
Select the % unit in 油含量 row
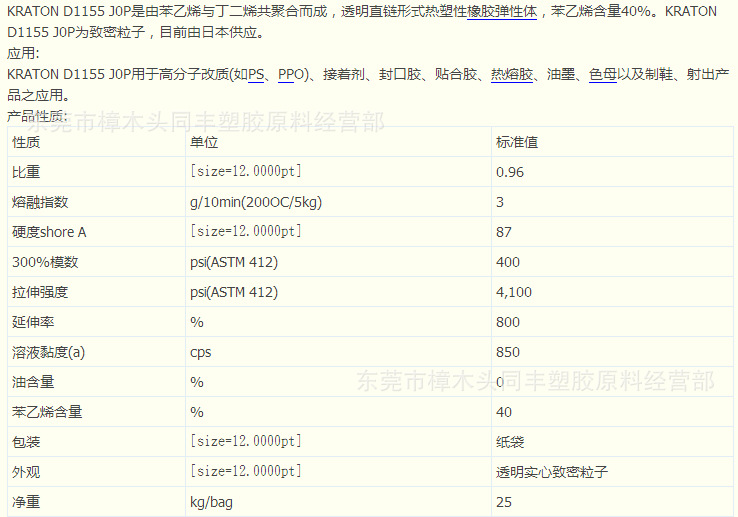197,382
